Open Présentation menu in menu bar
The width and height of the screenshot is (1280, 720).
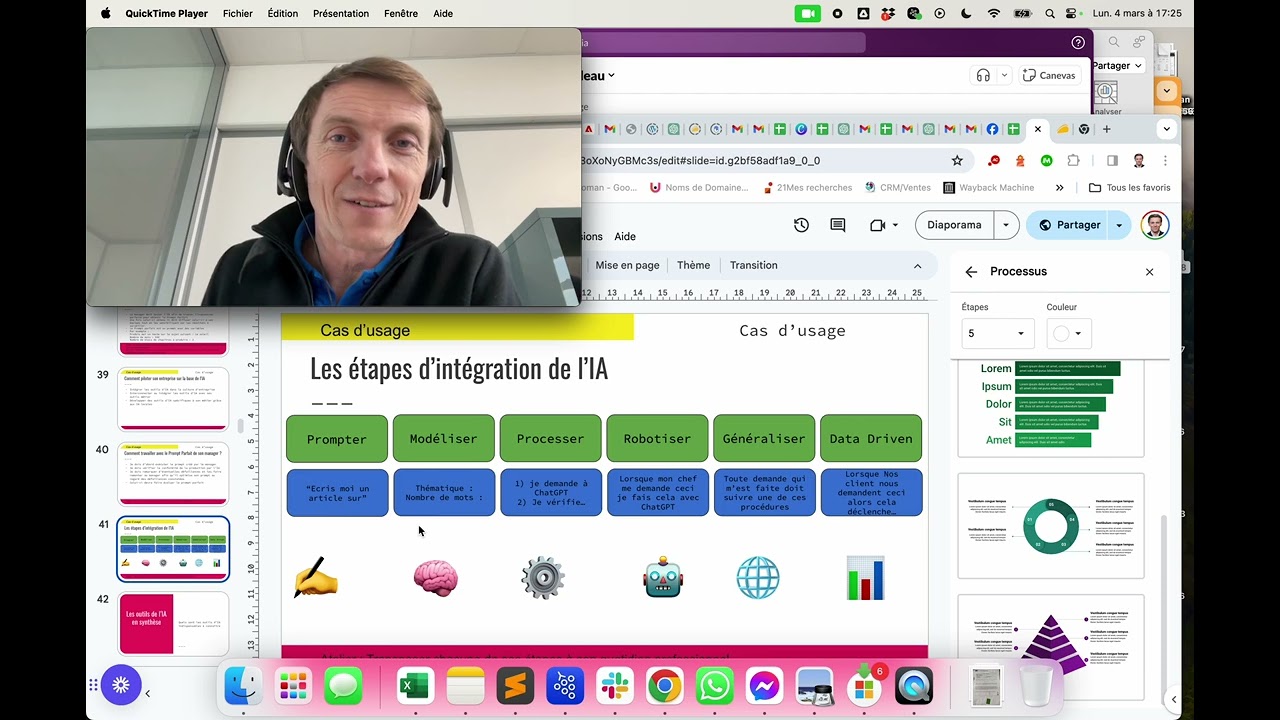[x=341, y=13]
